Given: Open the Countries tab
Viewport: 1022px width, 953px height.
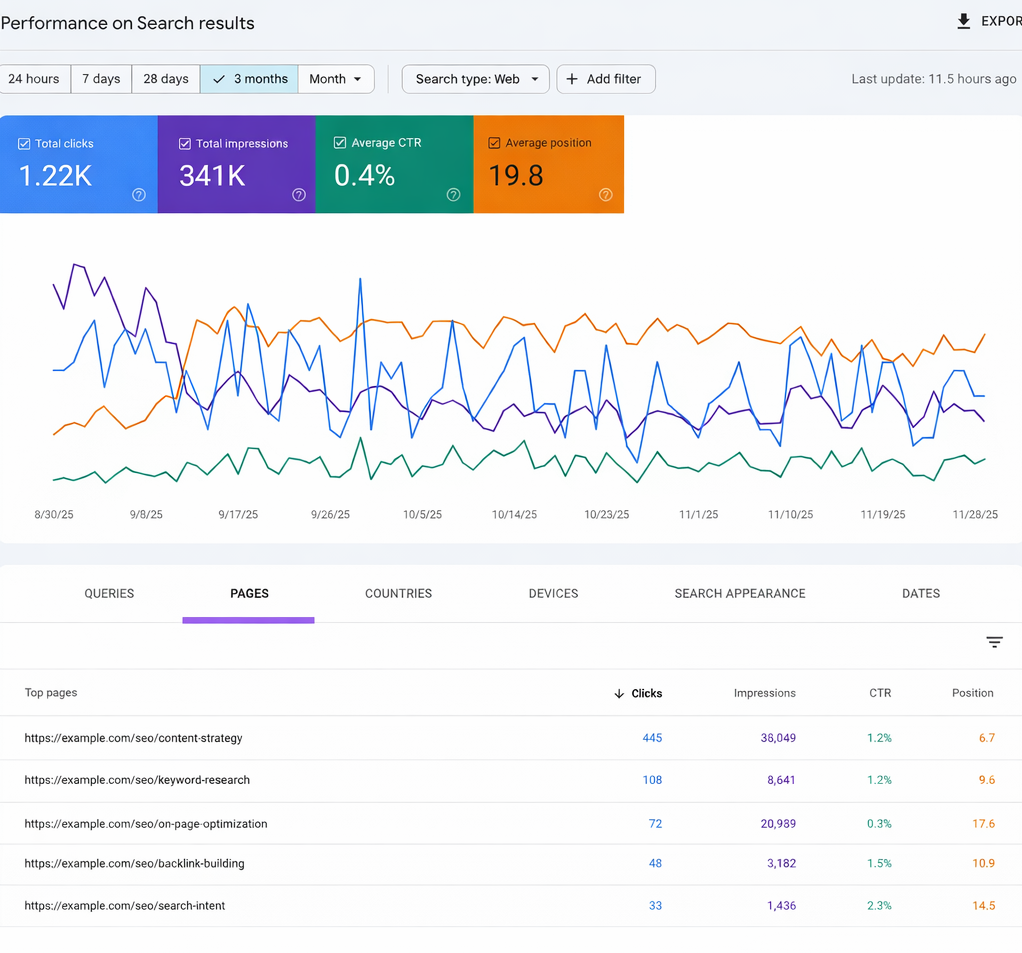Looking at the screenshot, I should coord(398,593).
